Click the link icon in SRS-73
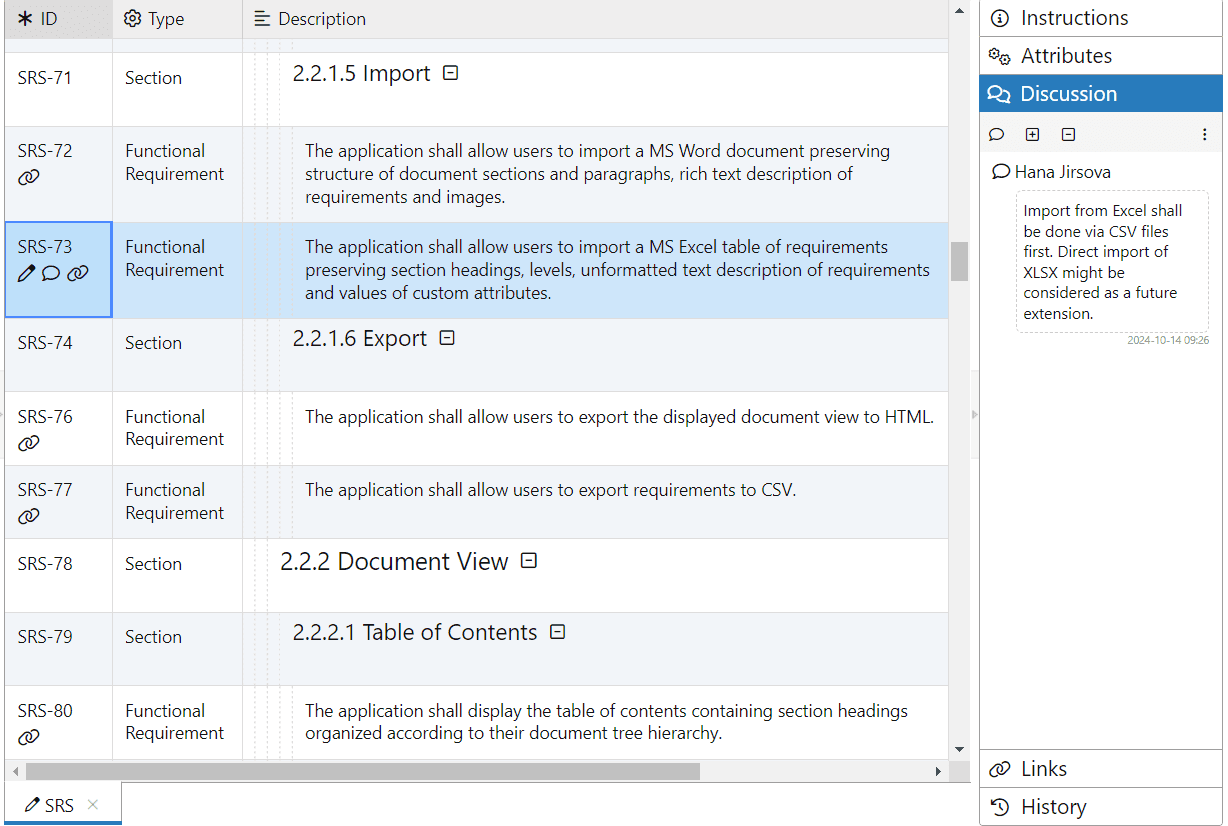This screenshot has width=1228, height=826. (78, 273)
